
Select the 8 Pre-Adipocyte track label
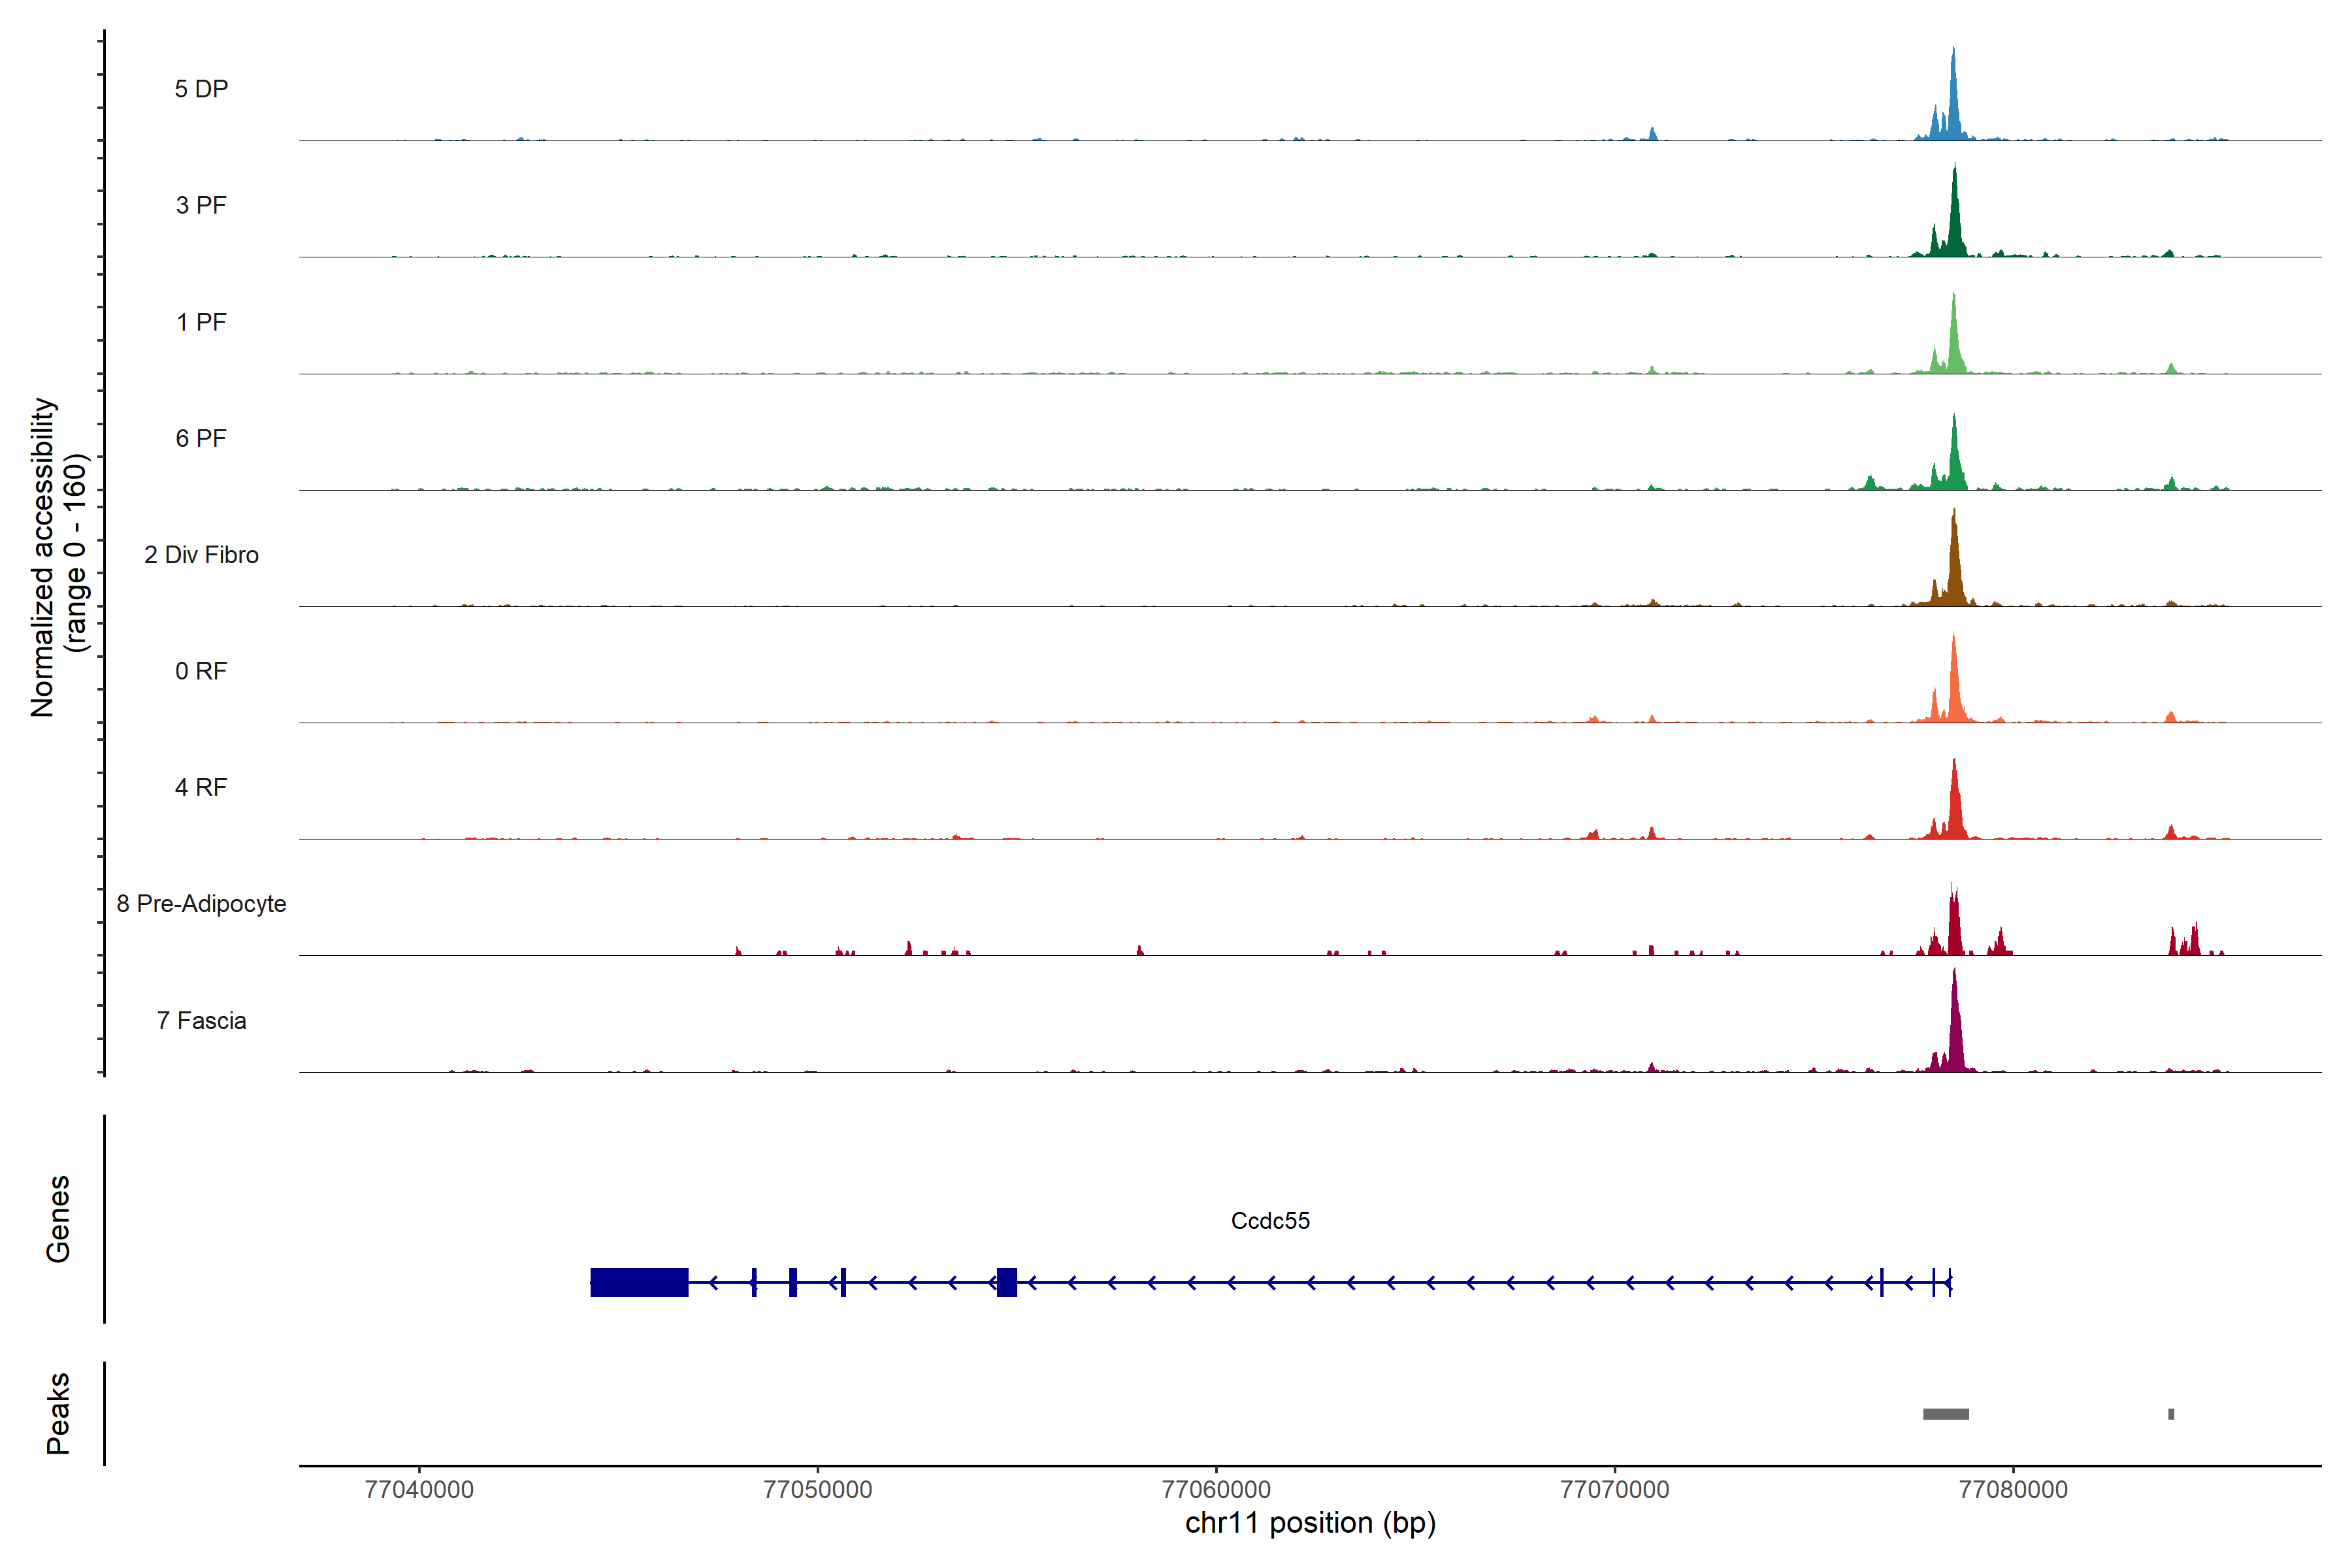[x=201, y=904]
